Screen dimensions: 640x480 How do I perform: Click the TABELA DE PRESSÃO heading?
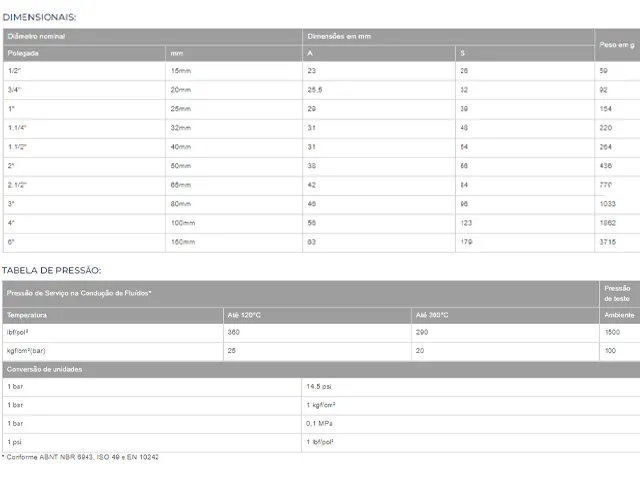[51, 270]
